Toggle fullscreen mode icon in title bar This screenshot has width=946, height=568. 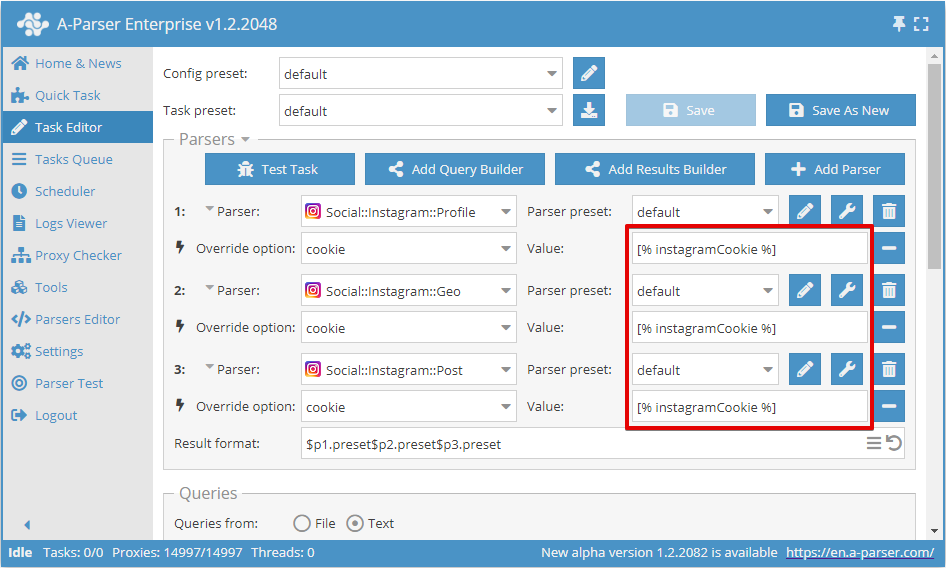click(921, 24)
